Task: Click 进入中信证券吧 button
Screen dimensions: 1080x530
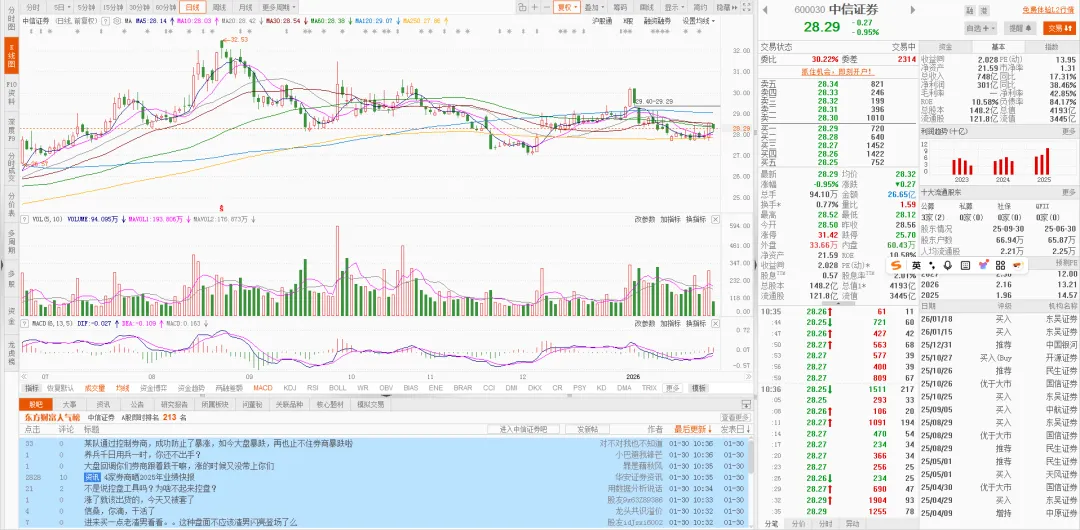Action: [523, 429]
